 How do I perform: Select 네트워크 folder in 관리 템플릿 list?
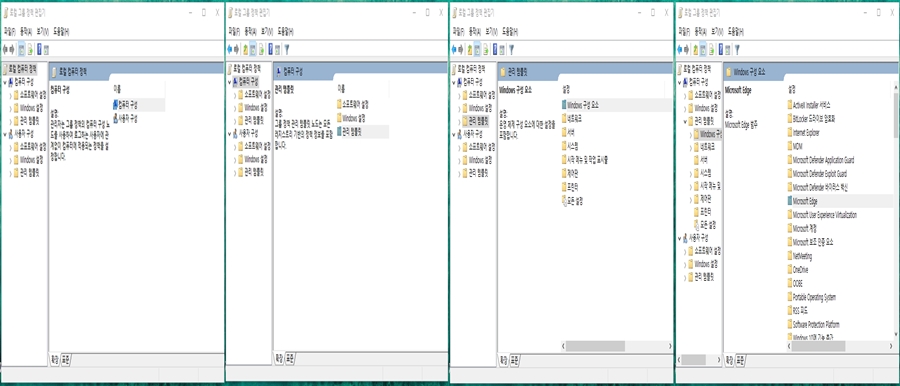tap(571, 118)
